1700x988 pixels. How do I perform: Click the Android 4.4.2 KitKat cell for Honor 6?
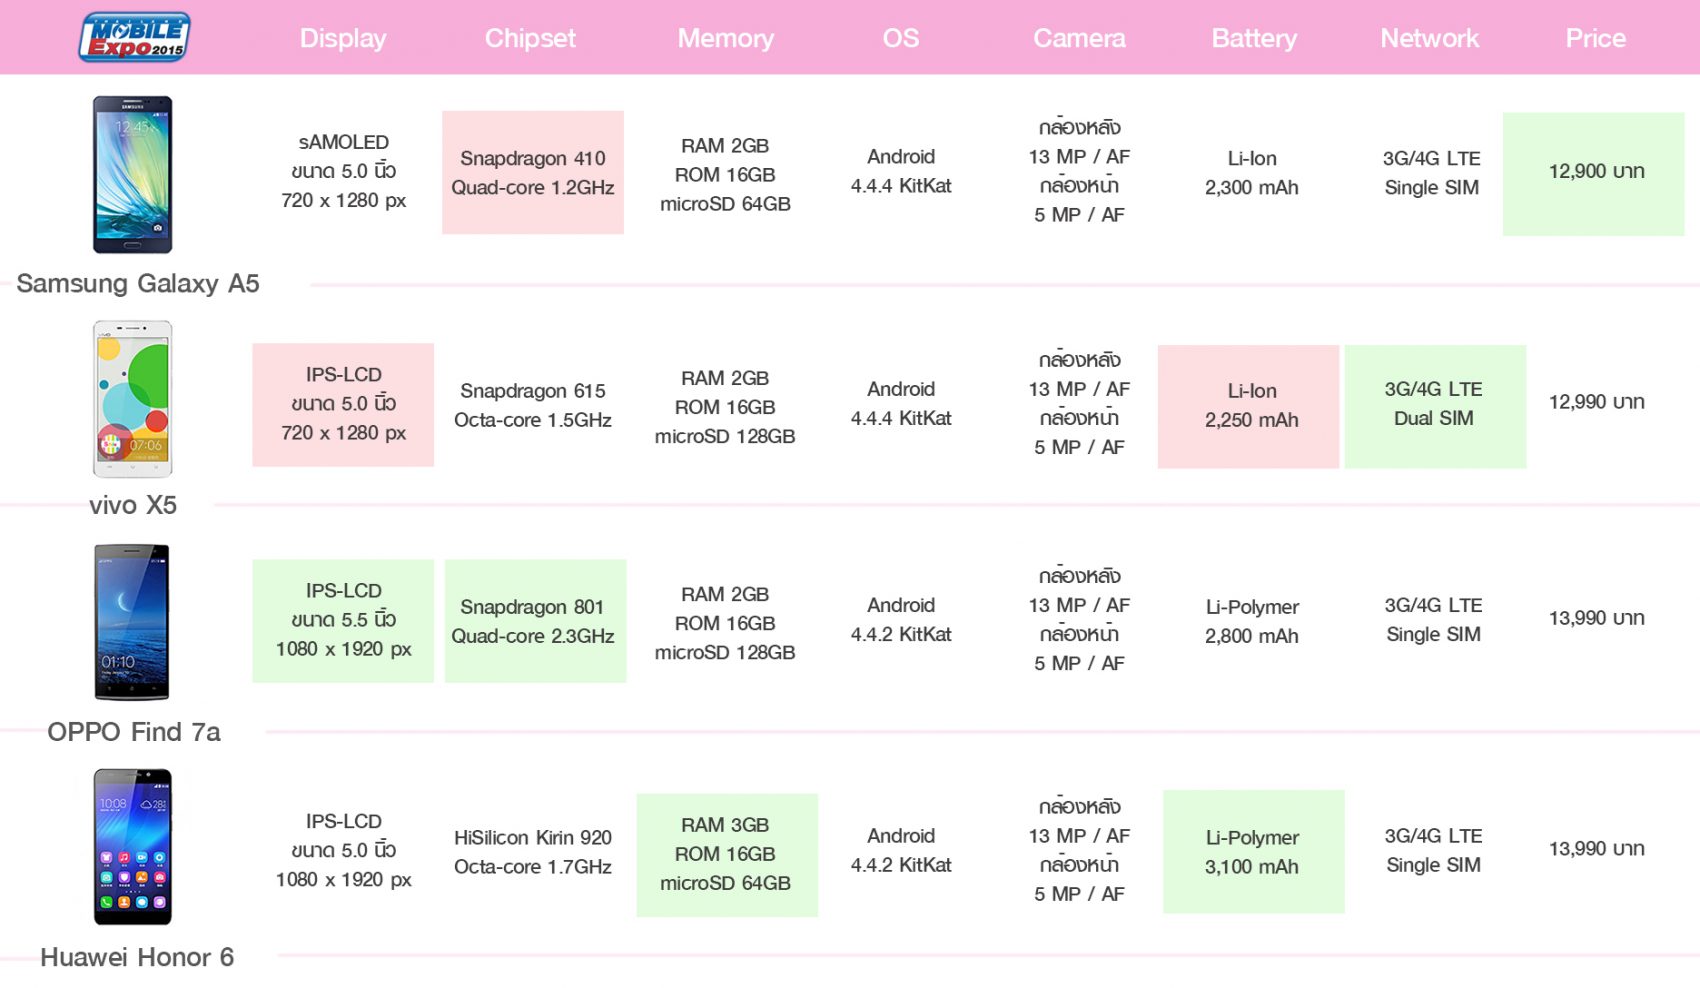[x=901, y=850]
